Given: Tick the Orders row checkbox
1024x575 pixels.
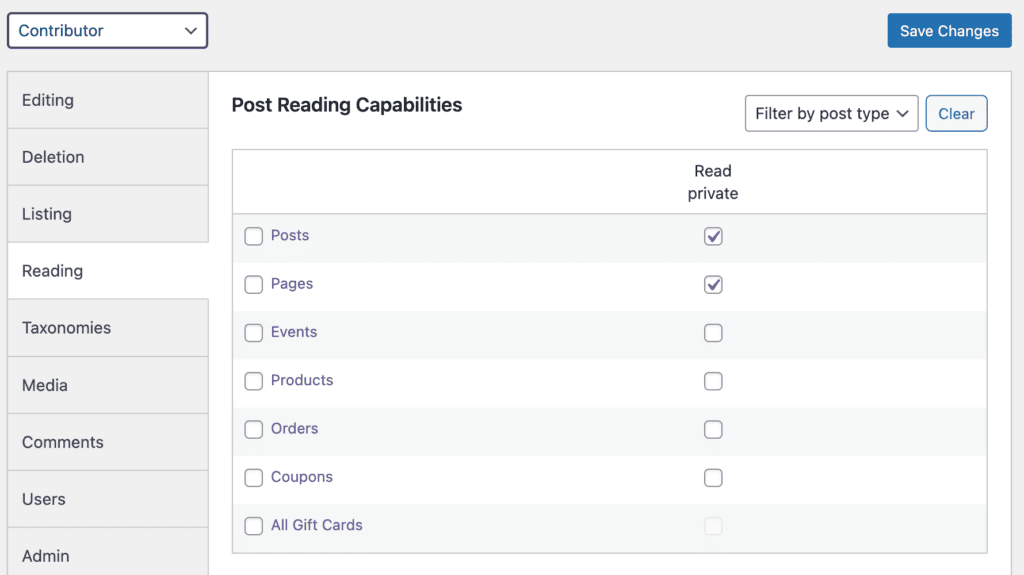Looking at the screenshot, I should [254, 430].
